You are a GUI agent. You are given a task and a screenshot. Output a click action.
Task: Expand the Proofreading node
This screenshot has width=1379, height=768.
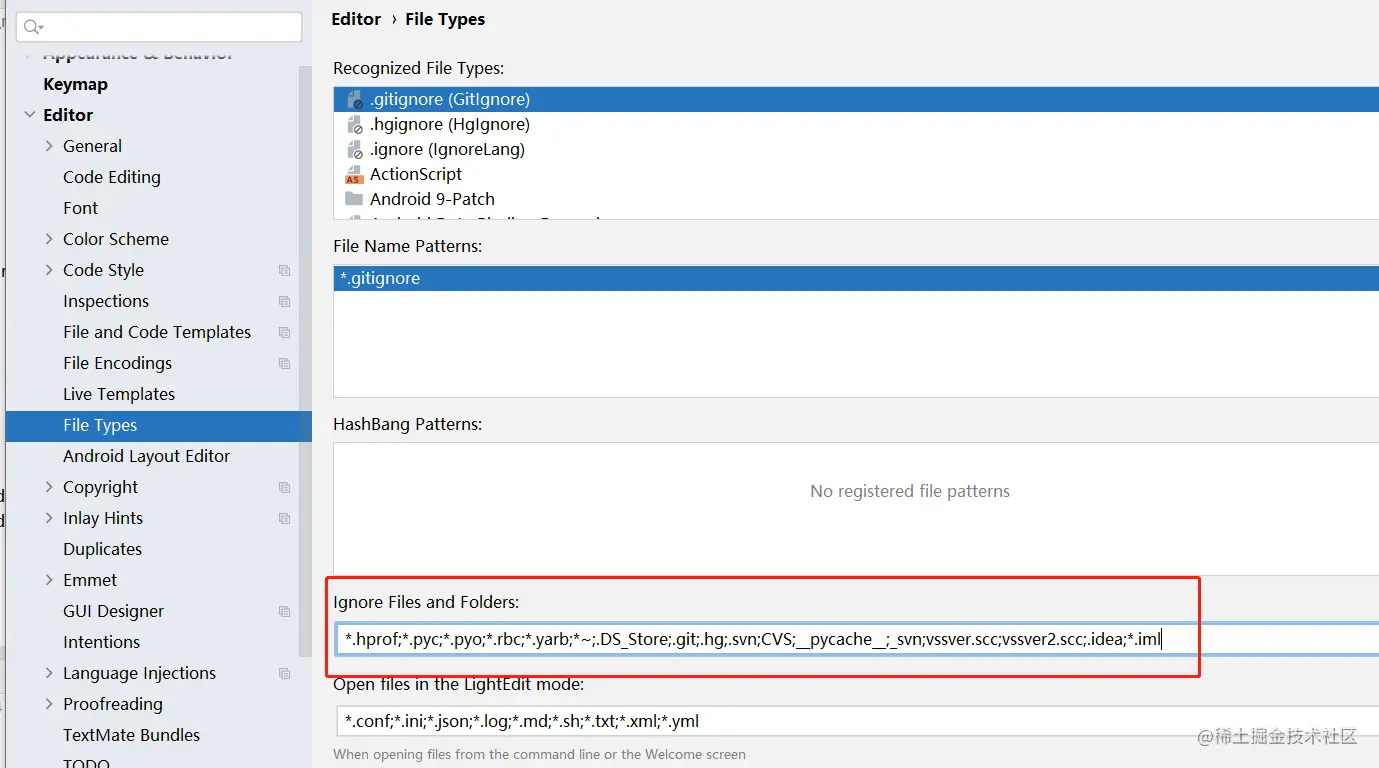click(50, 704)
